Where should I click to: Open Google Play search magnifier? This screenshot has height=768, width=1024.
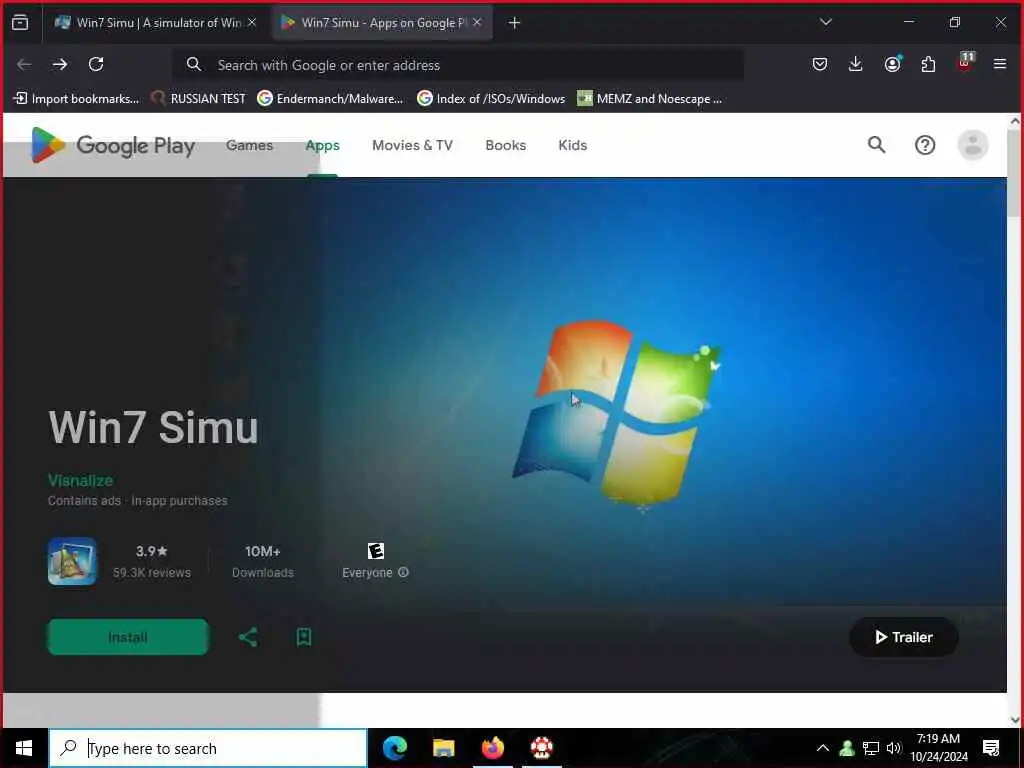coord(876,145)
